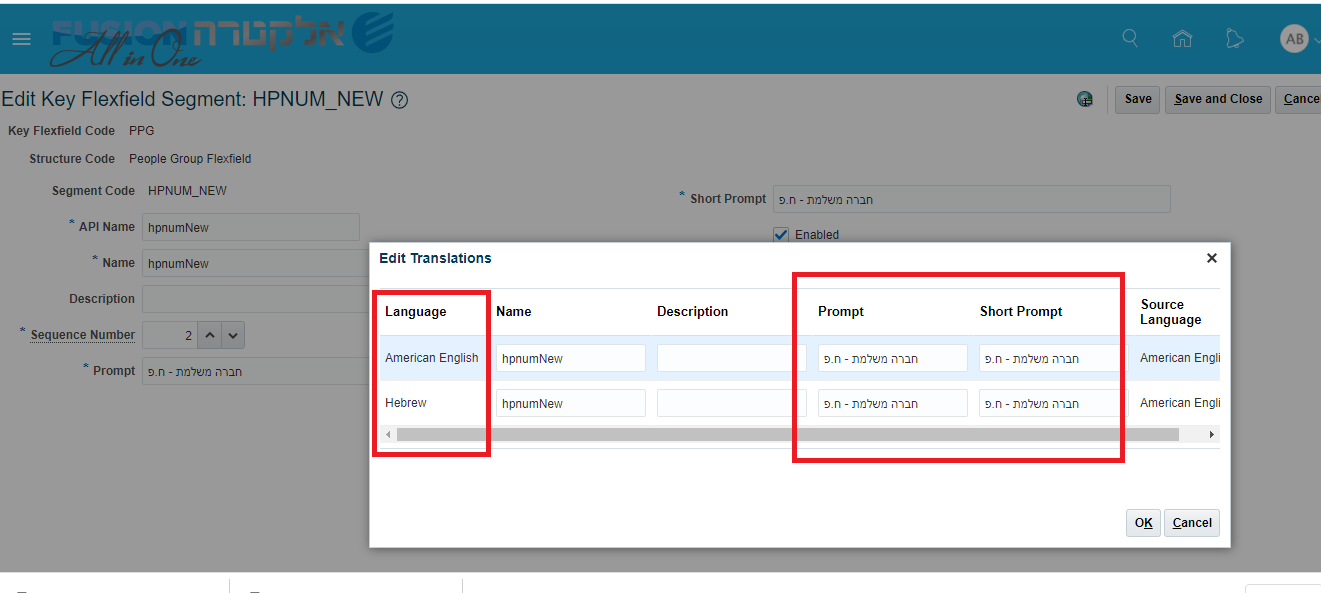Click the Short Prompt column header
The width and height of the screenshot is (1321, 593).
1021,312
